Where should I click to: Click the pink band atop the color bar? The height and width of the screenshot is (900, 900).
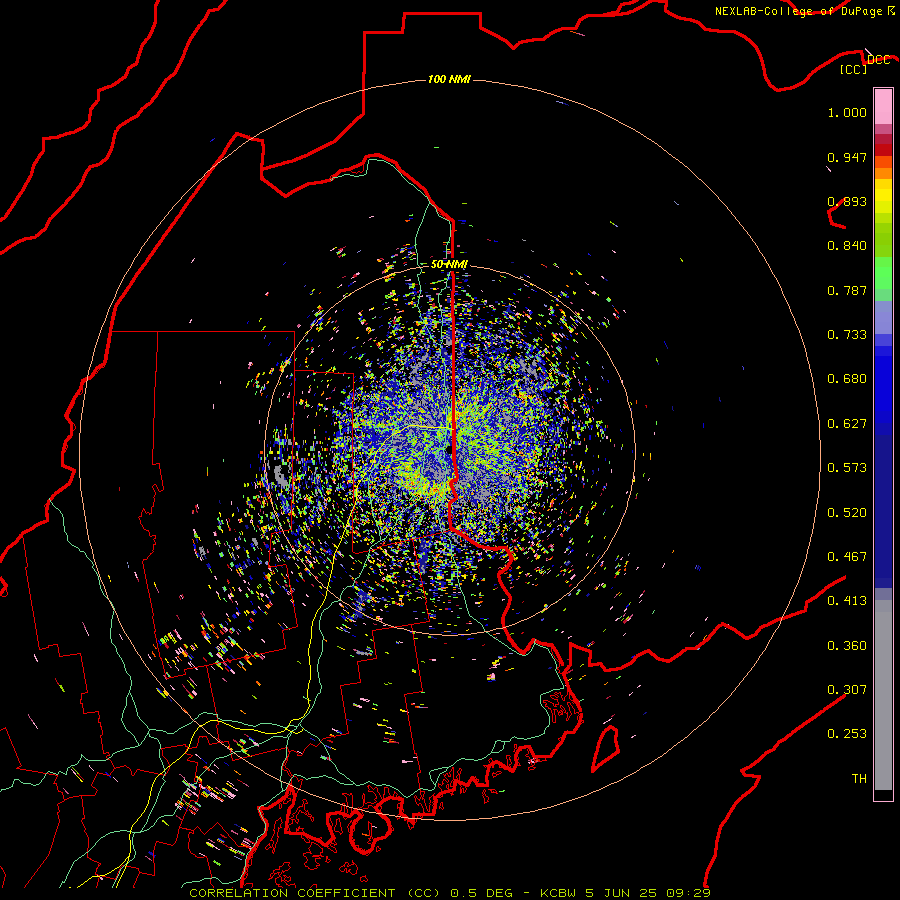[883, 107]
